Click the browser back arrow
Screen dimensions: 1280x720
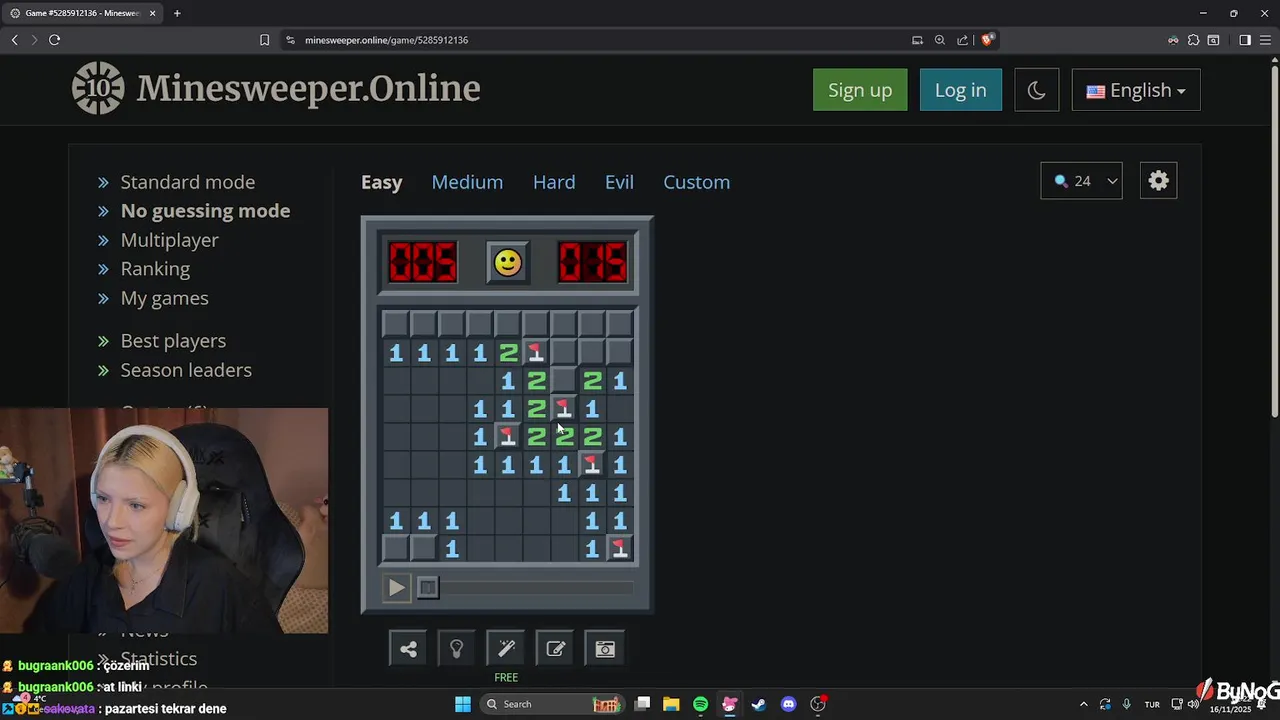[15, 40]
